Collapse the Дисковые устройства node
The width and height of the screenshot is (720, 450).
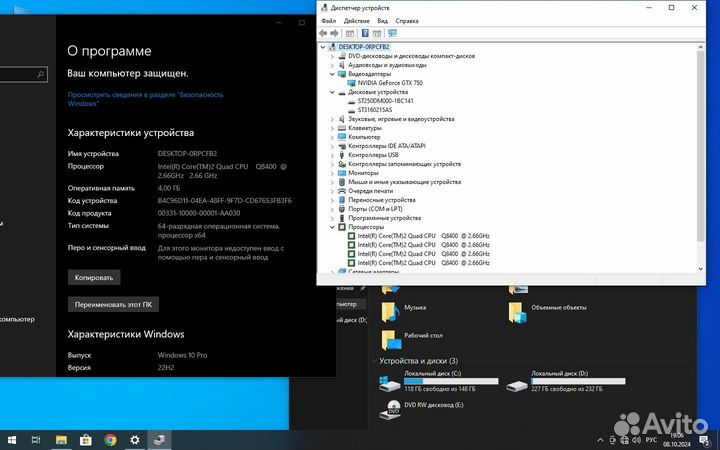333,92
